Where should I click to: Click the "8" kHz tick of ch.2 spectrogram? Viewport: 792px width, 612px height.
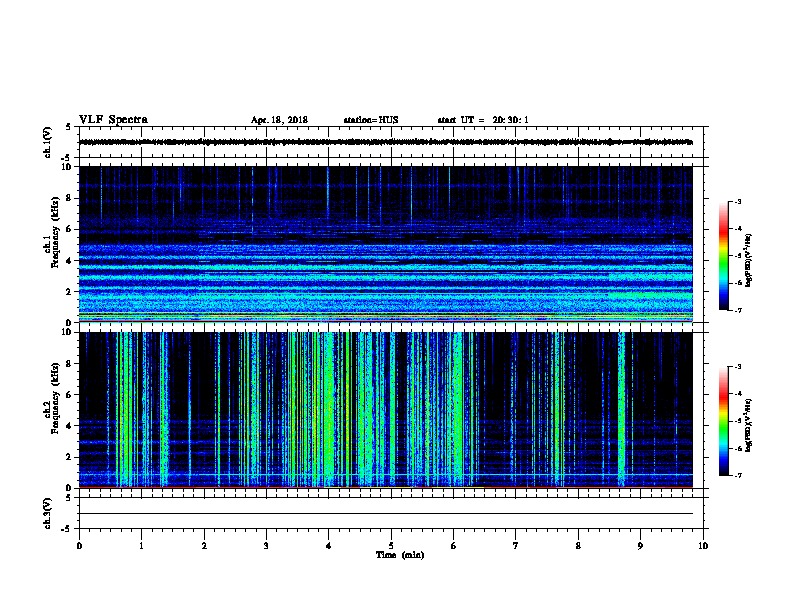click(x=70, y=364)
